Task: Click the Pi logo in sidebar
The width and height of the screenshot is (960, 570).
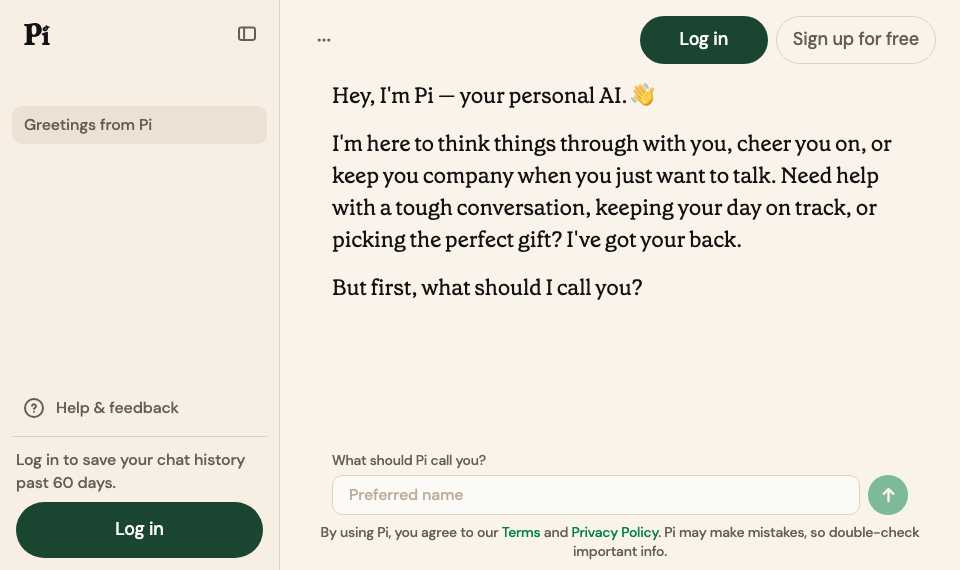Action: point(37,34)
